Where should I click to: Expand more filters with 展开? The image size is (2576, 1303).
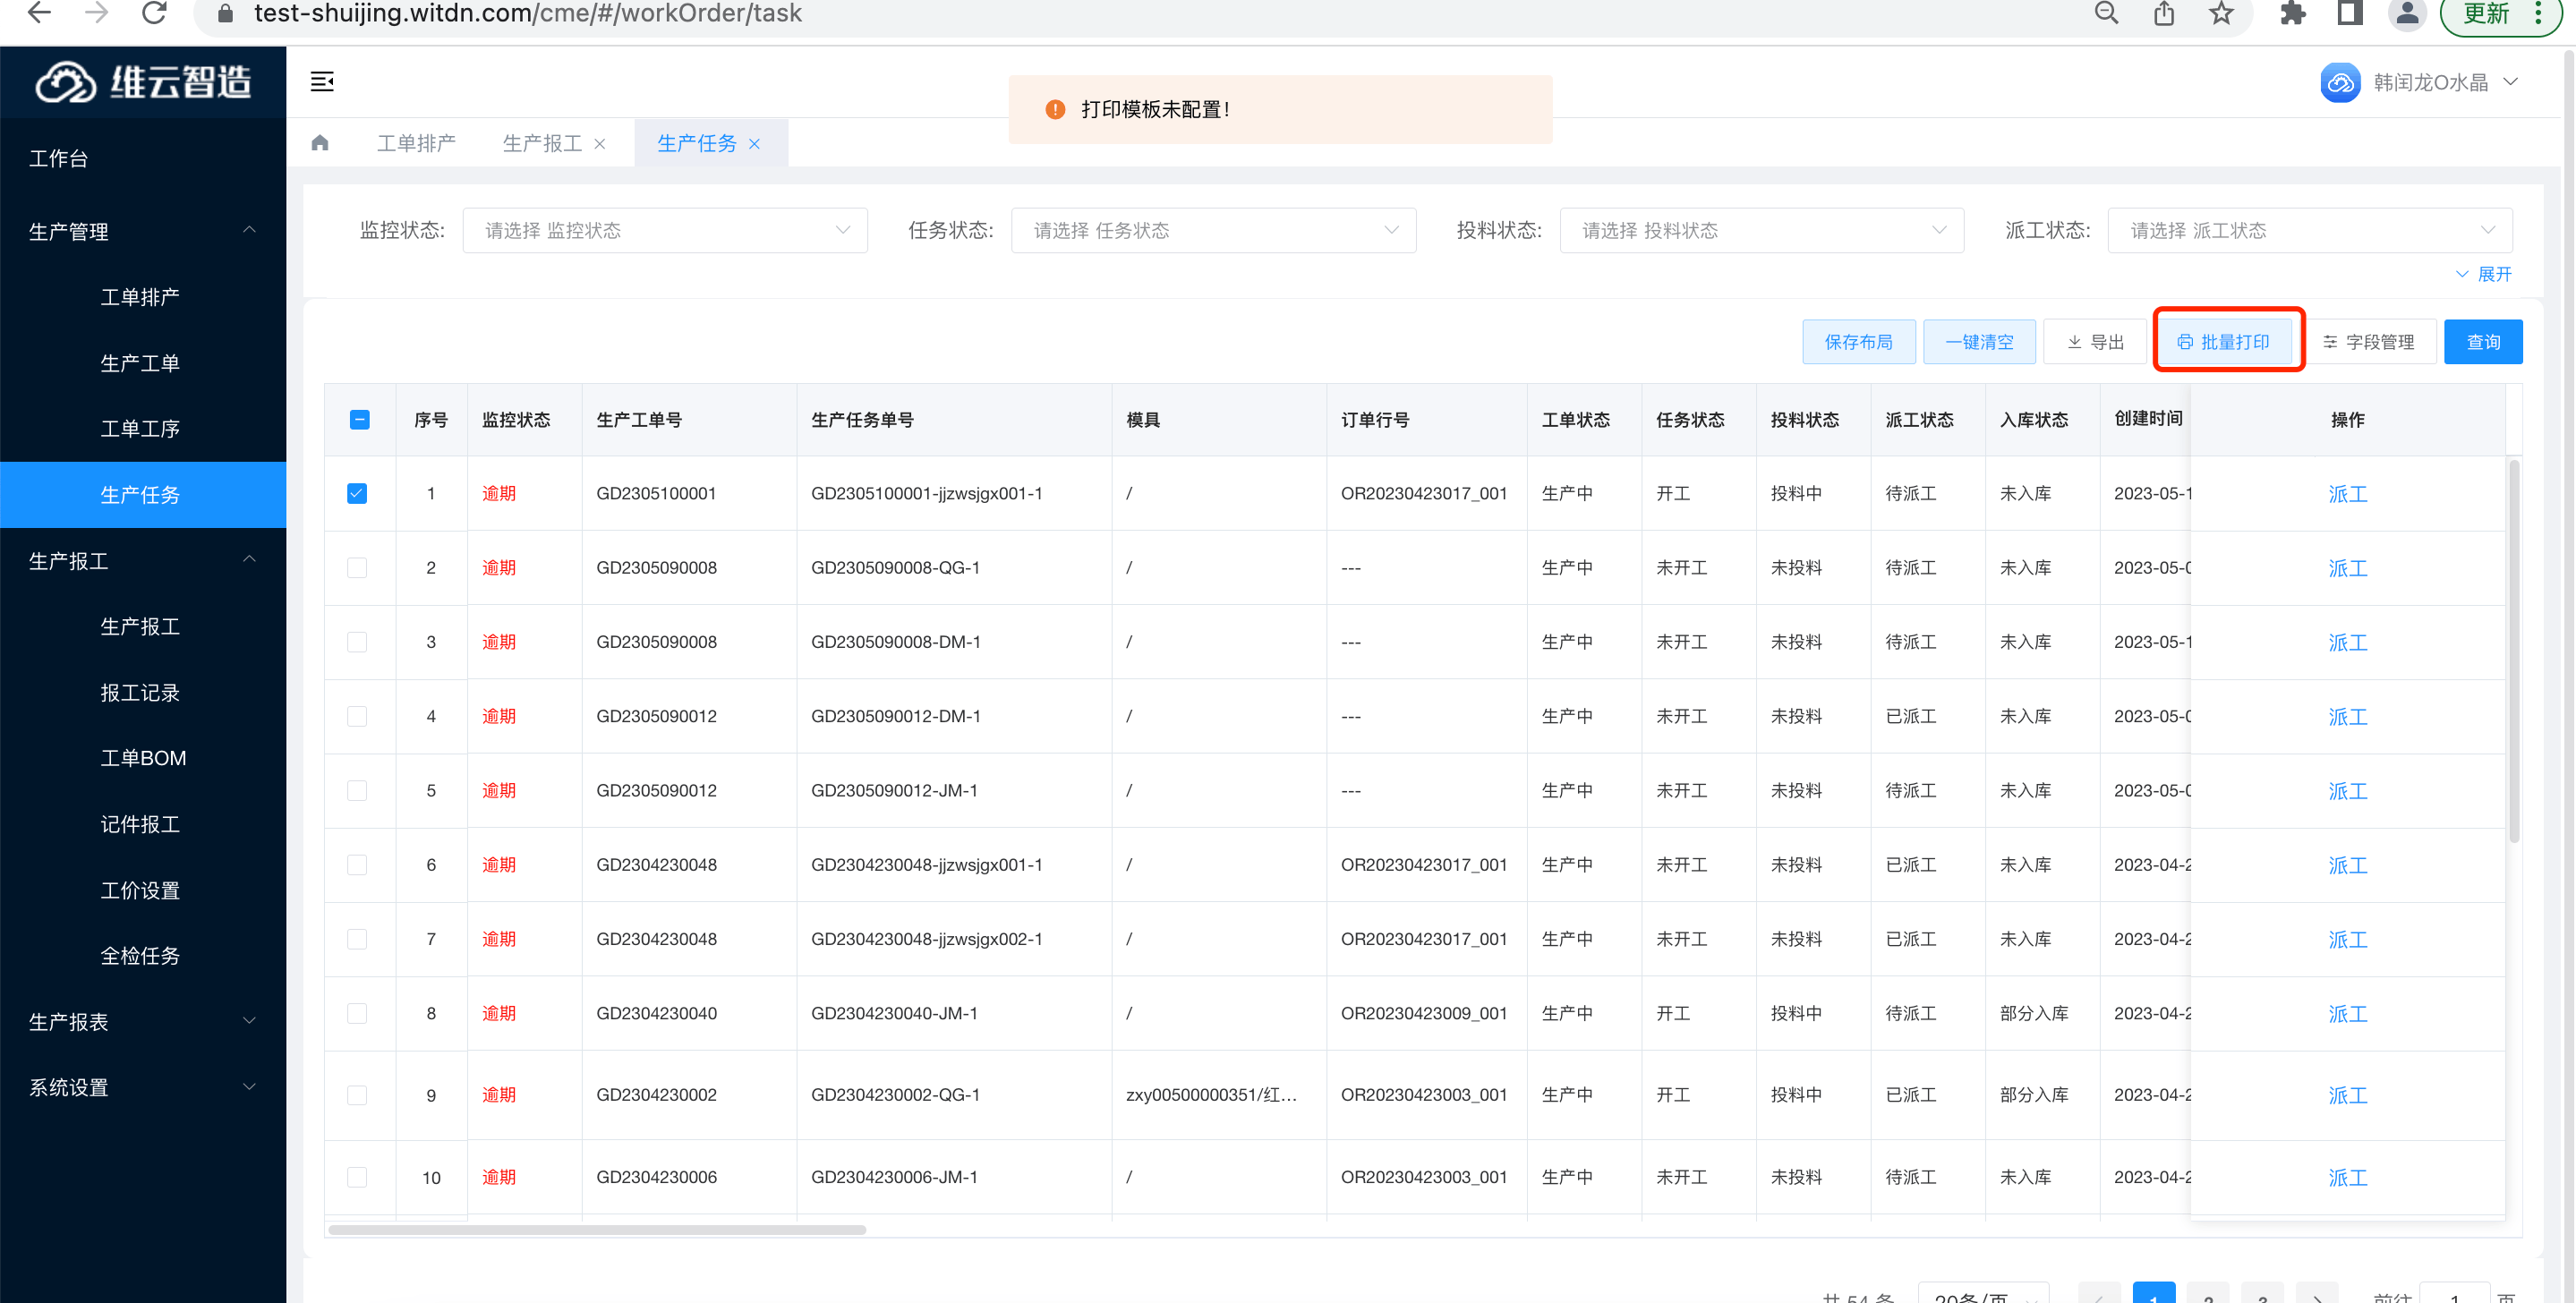click(x=2484, y=274)
